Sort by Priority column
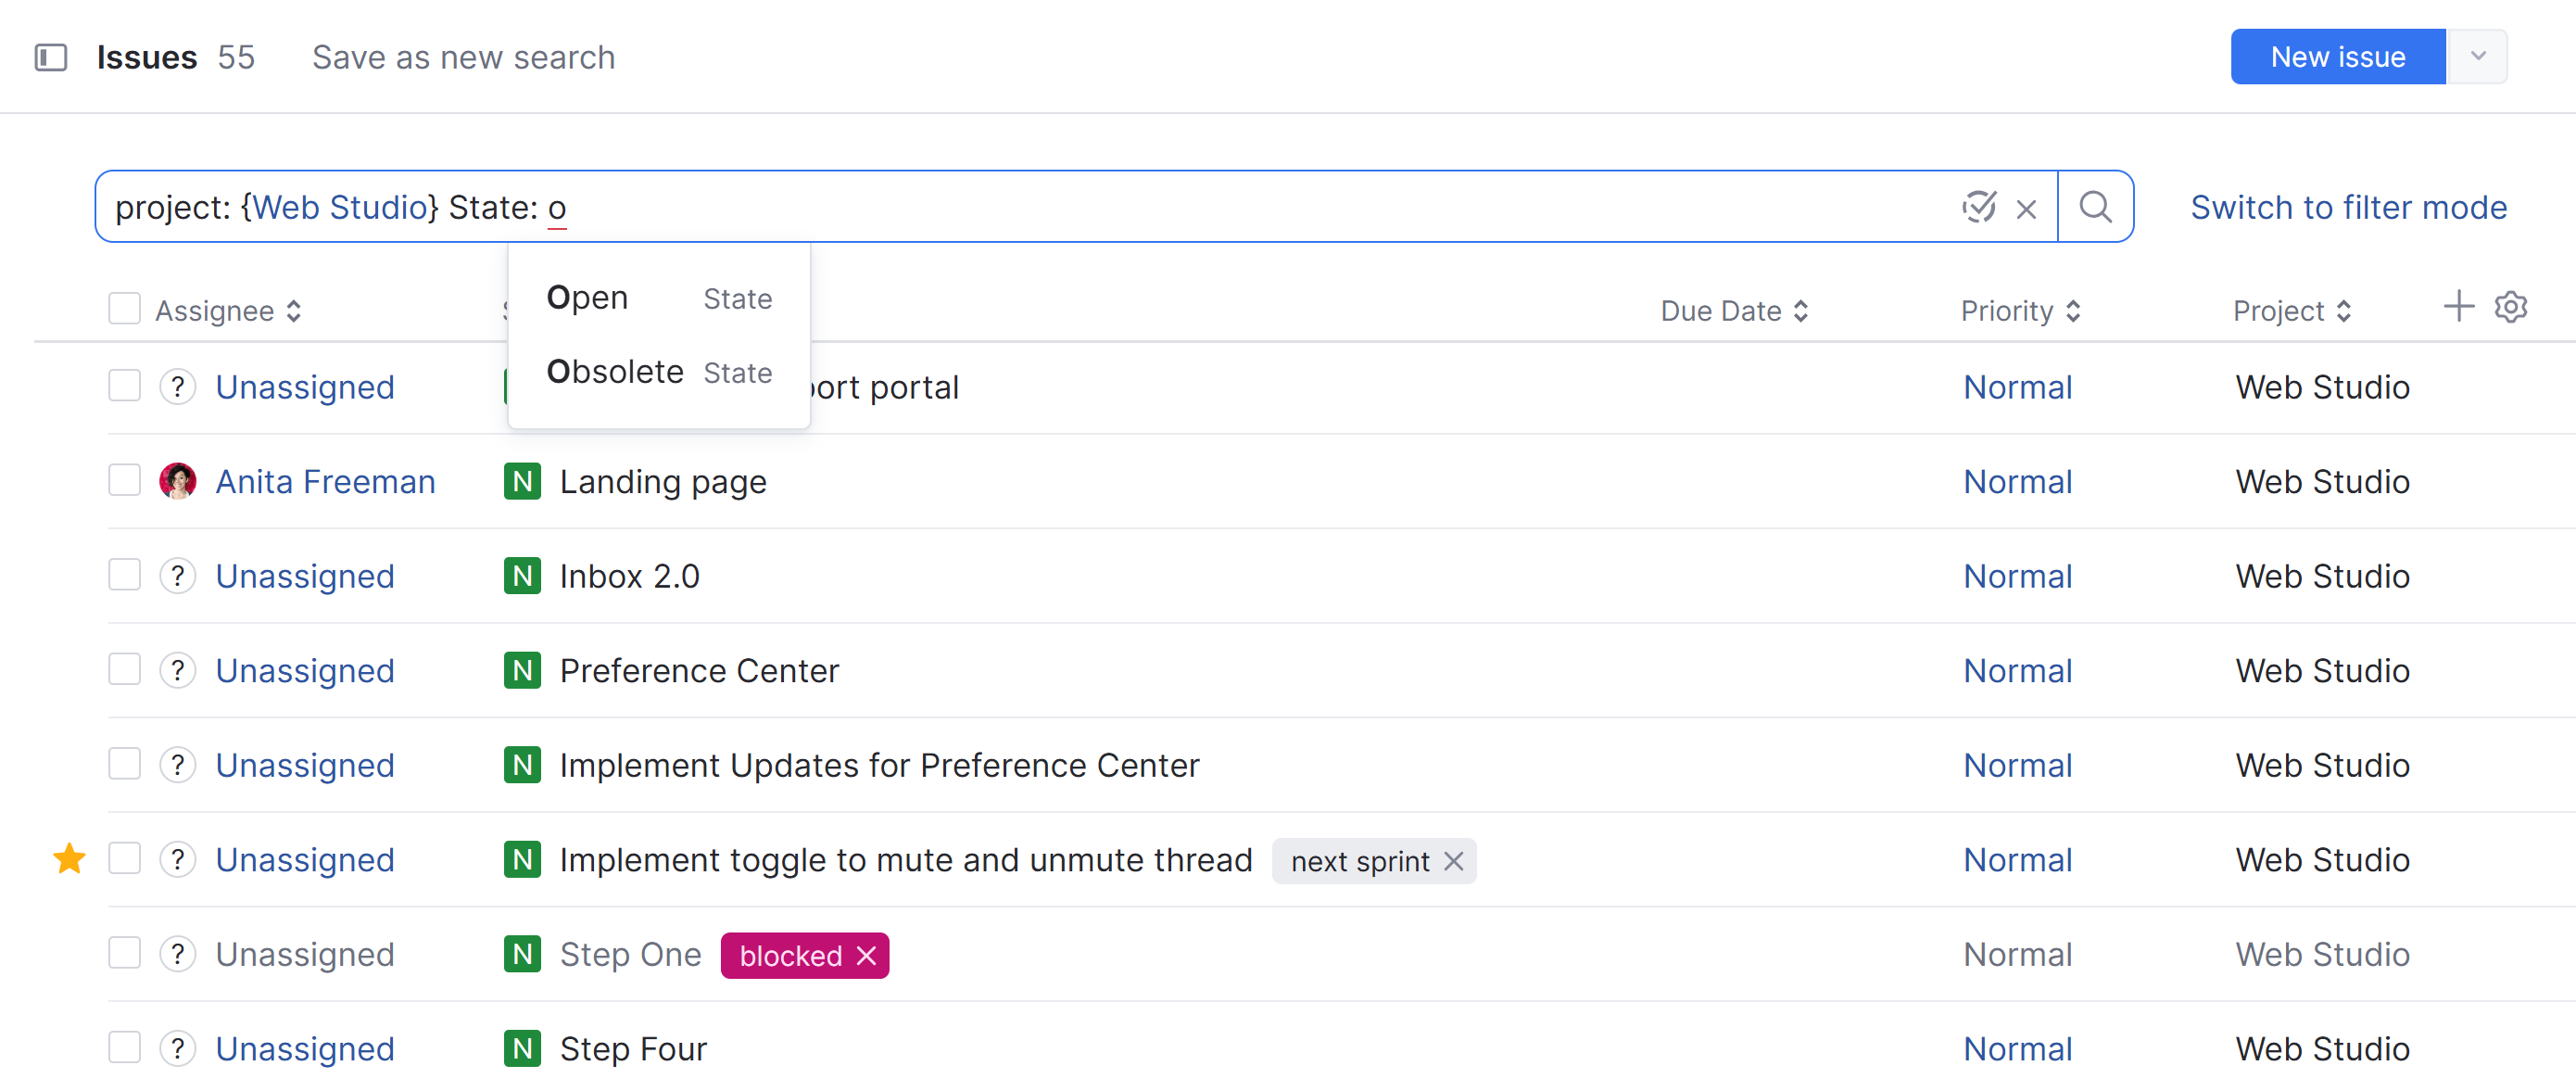The image size is (2576, 1091). pos(2020,311)
